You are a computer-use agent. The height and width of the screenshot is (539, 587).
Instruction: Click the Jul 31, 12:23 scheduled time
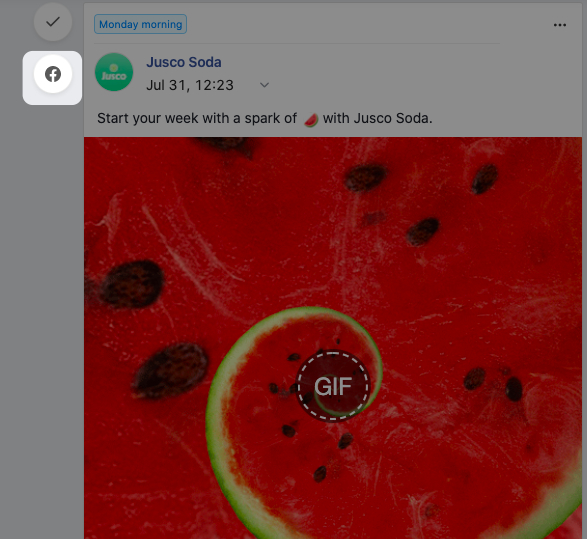[190, 85]
